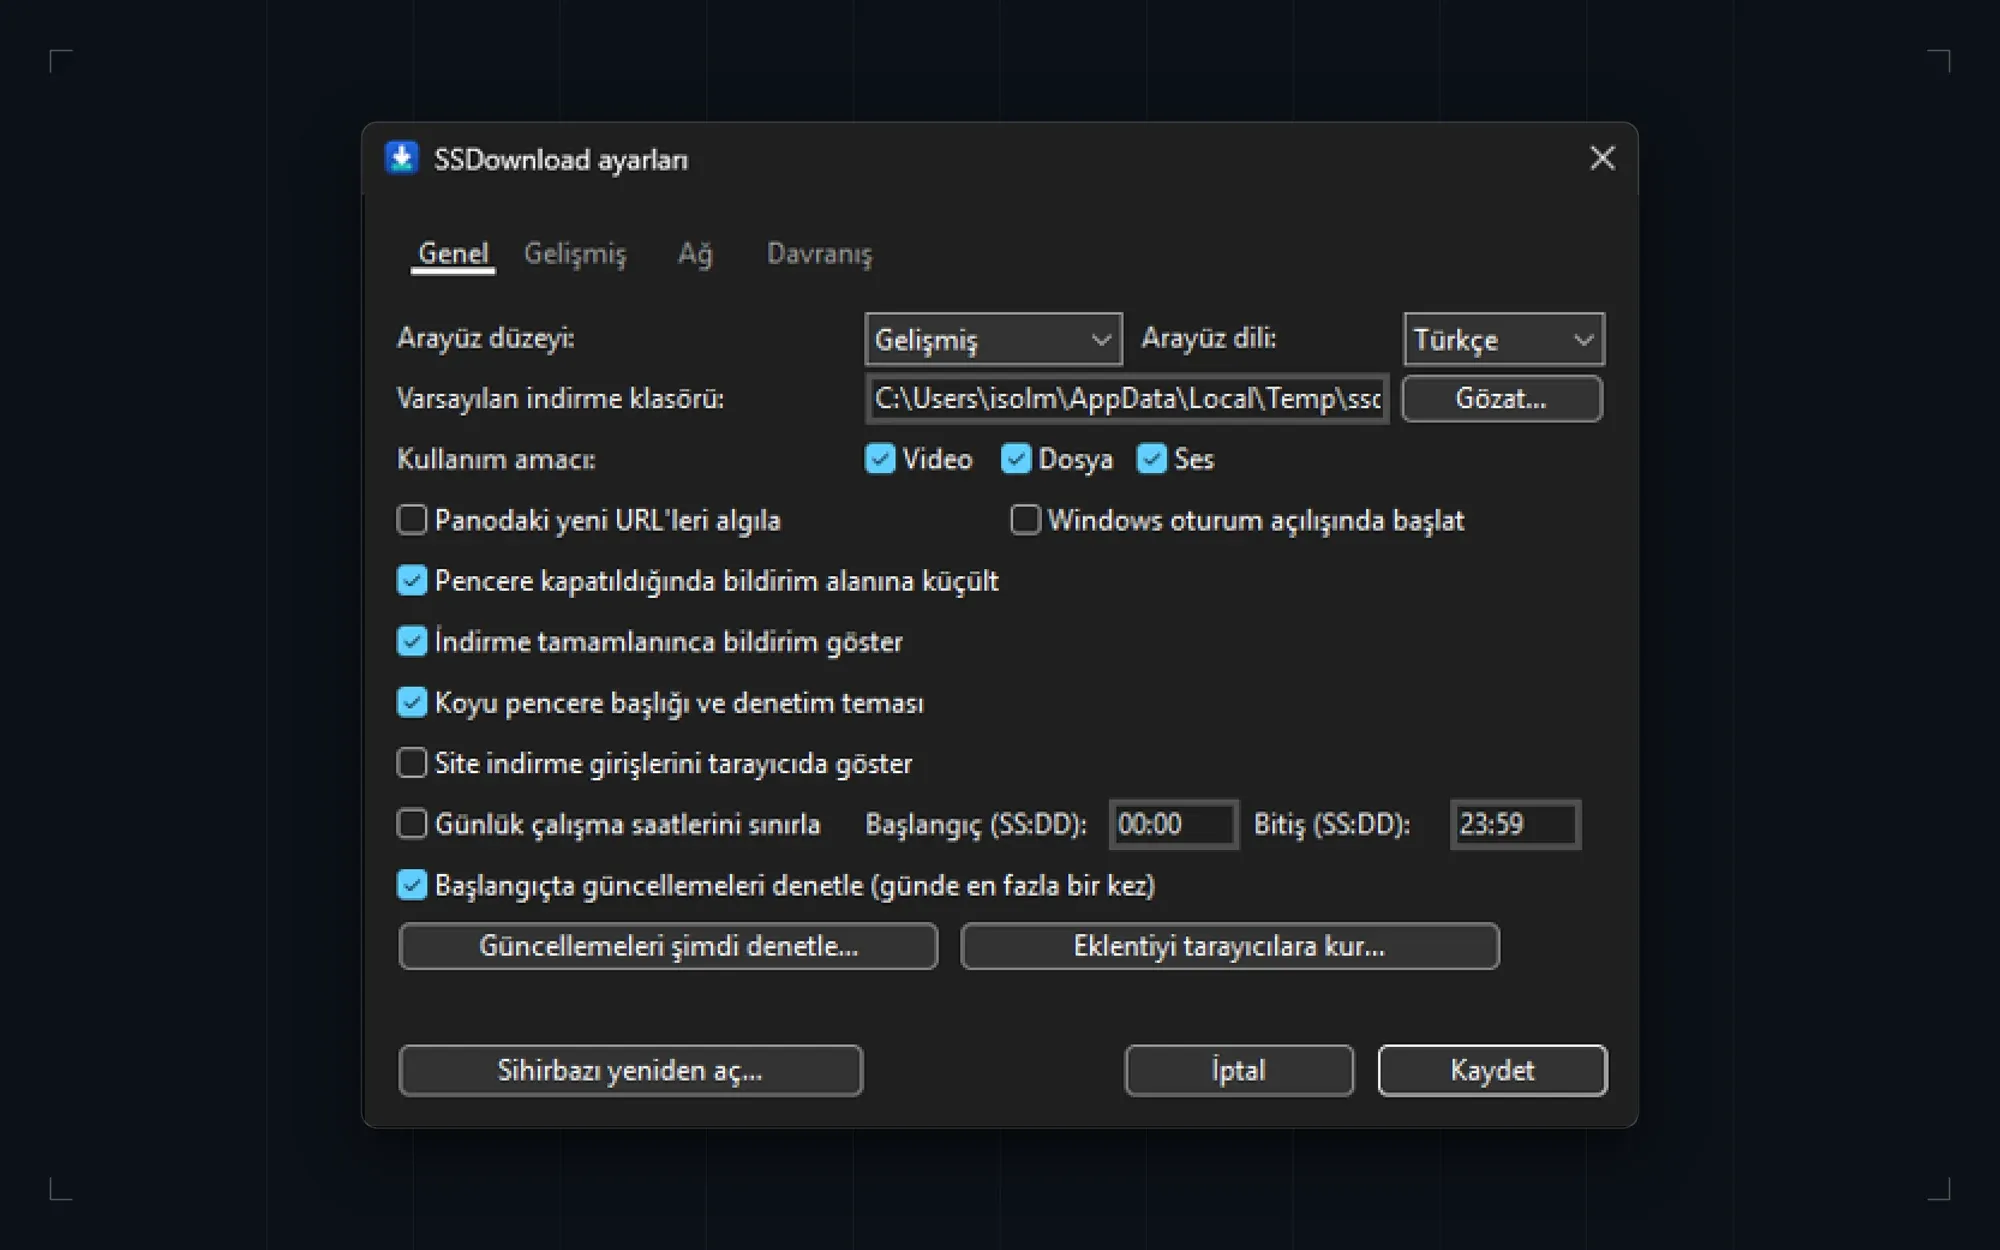2000x1250 pixels.
Task: Enable Panodaki yeni URL'leri algıla
Action: (x=412, y=520)
